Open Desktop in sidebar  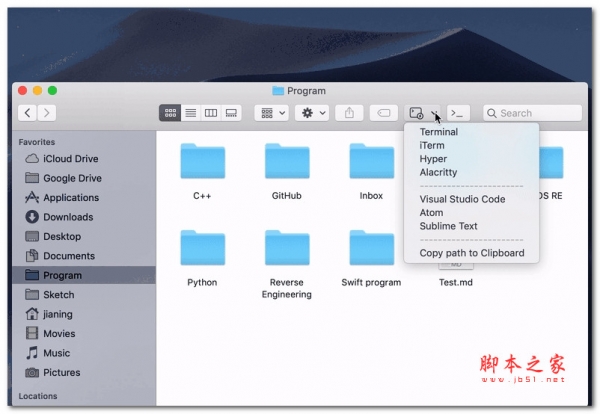(x=84, y=236)
